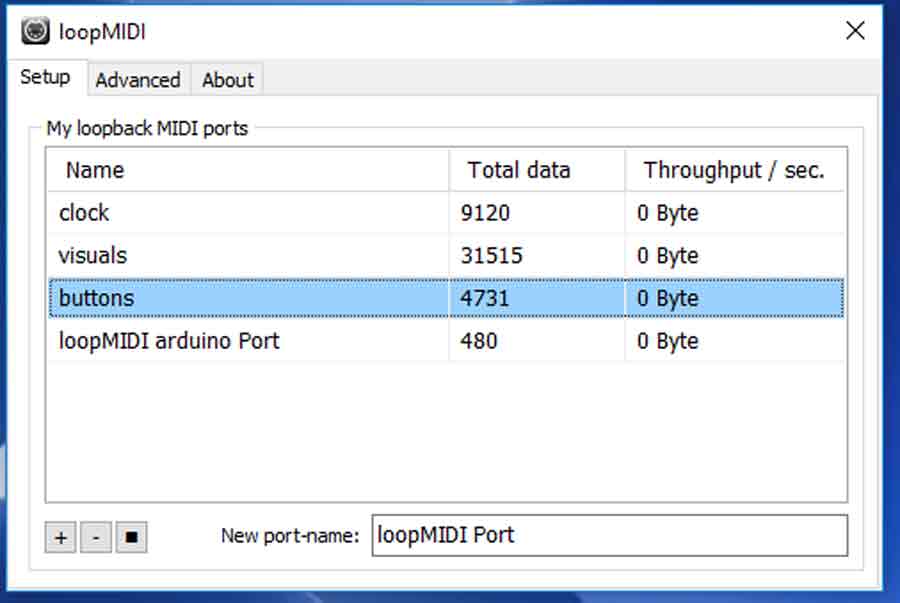Select the visuals port row
The width and height of the screenshot is (900, 603).
(446, 255)
